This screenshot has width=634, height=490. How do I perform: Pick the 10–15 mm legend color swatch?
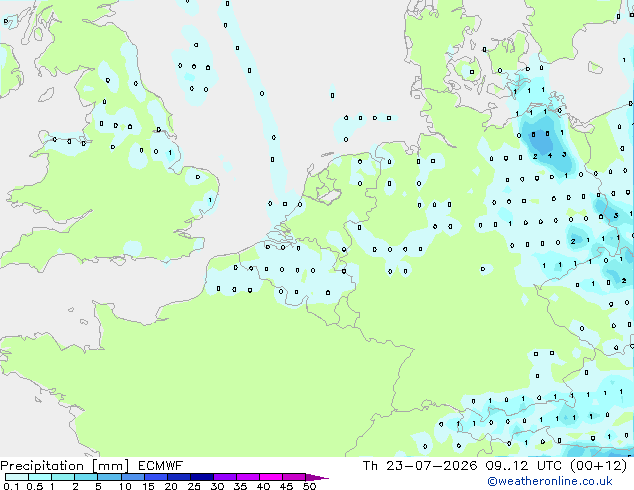click(133, 477)
